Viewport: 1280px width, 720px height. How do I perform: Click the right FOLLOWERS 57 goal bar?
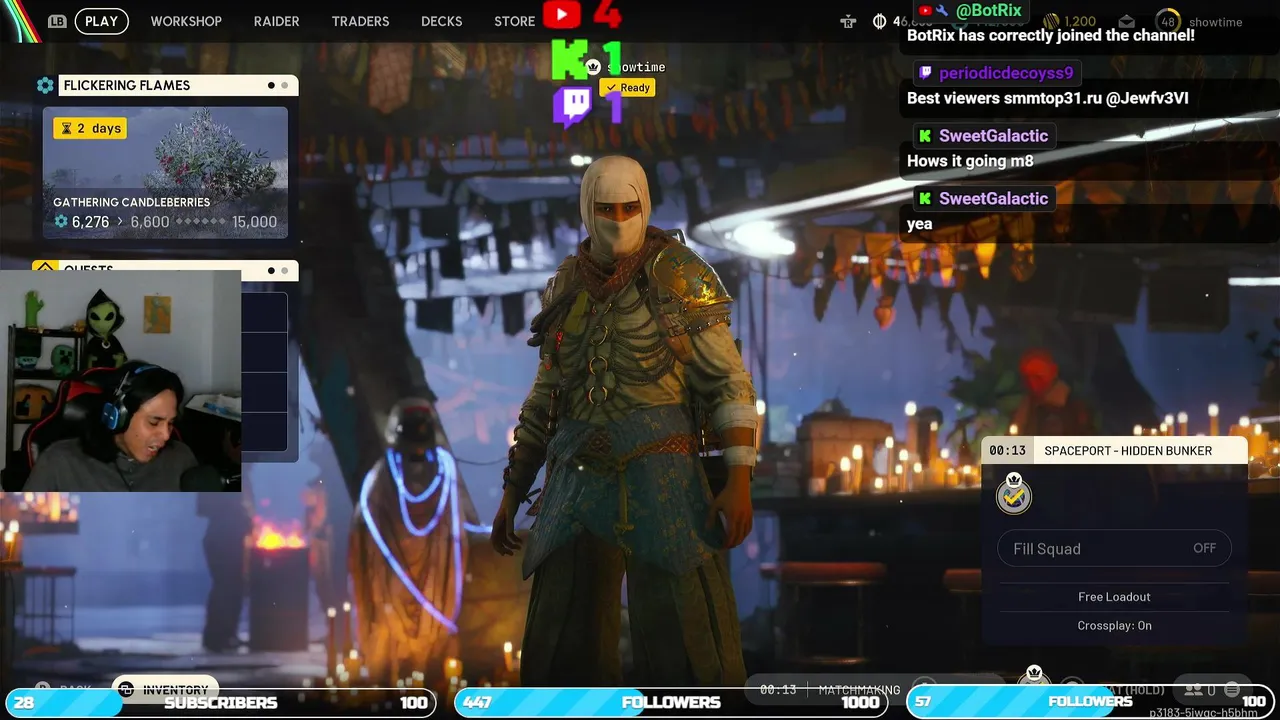(1089, 702)
